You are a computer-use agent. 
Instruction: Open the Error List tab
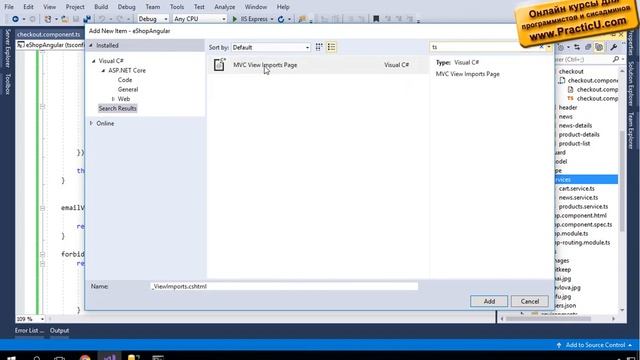tap(29, 331)
